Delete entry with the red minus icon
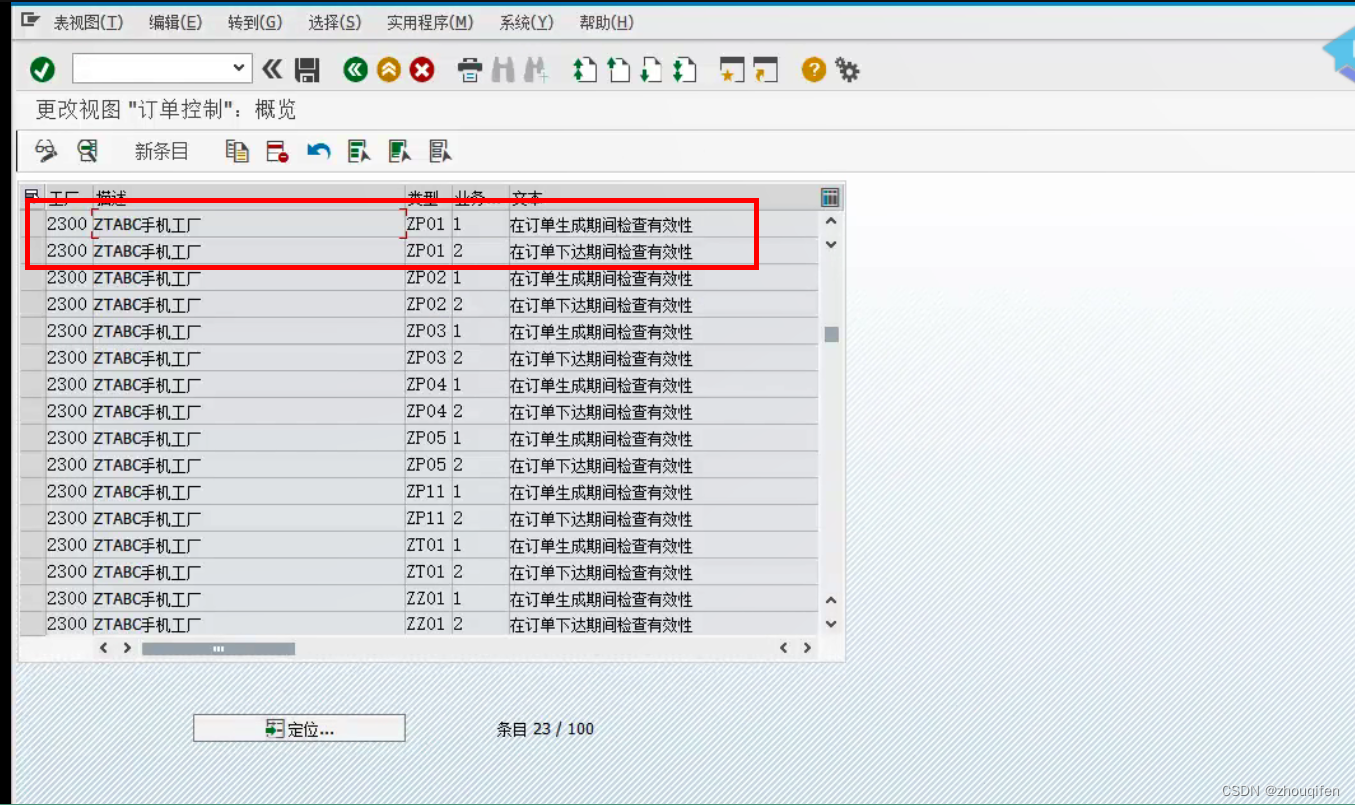The width and height of the screenshot is (1355, 808). click(x=277, y=151)
